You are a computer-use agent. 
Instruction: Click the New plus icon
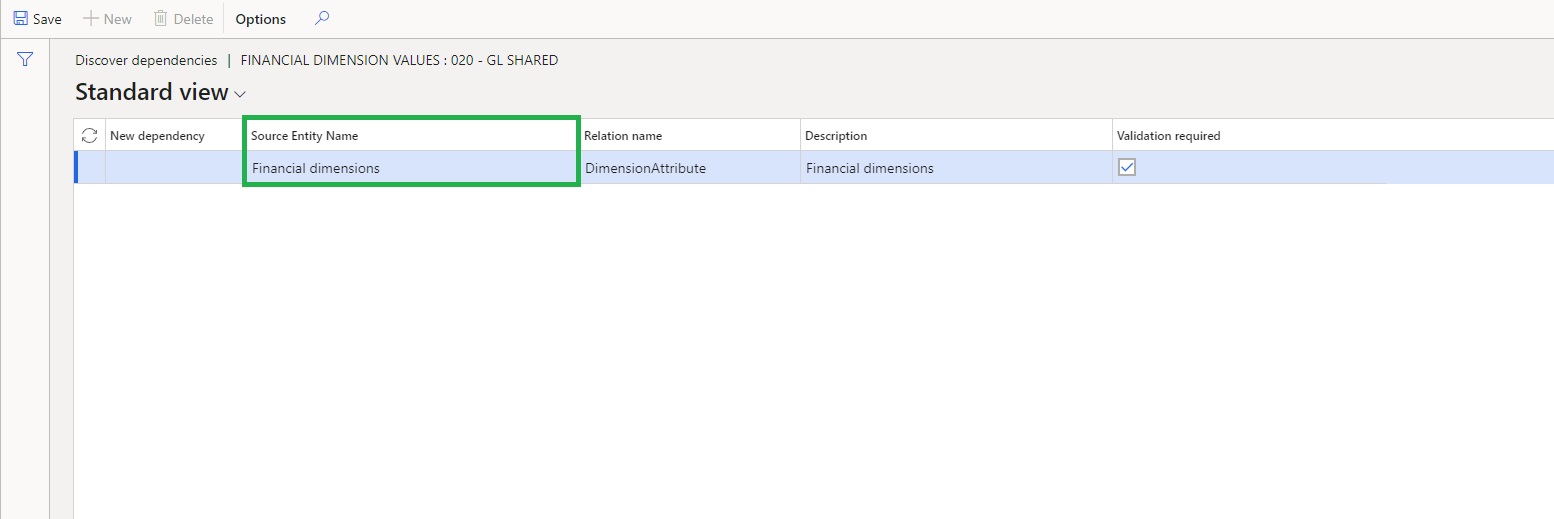coord(90,19)
